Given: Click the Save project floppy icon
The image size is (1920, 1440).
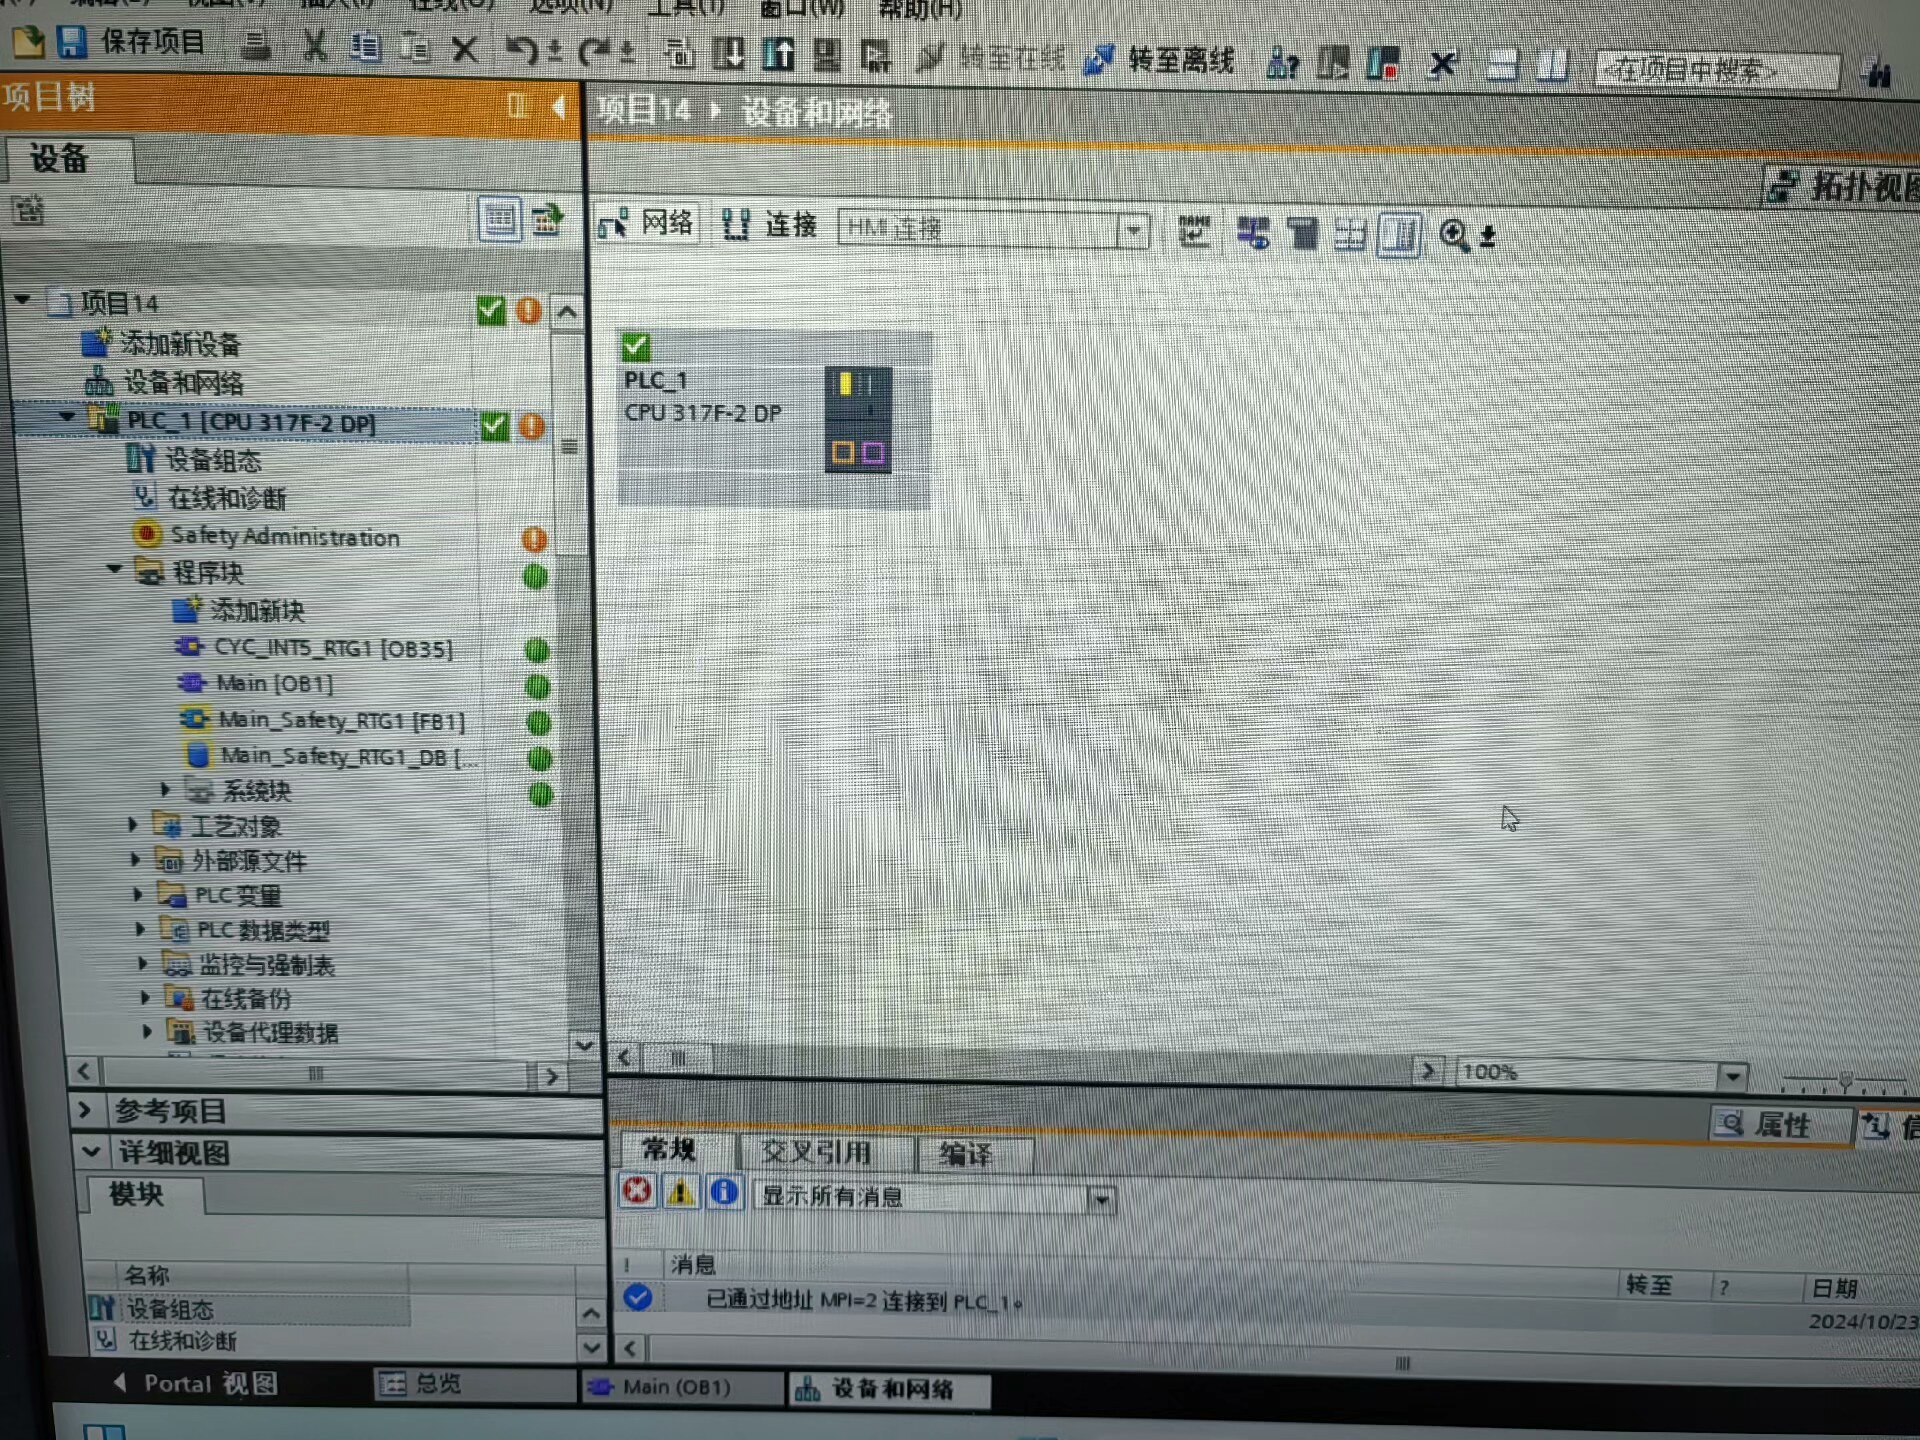Looking at the screenshot, I should pos(72,42).
